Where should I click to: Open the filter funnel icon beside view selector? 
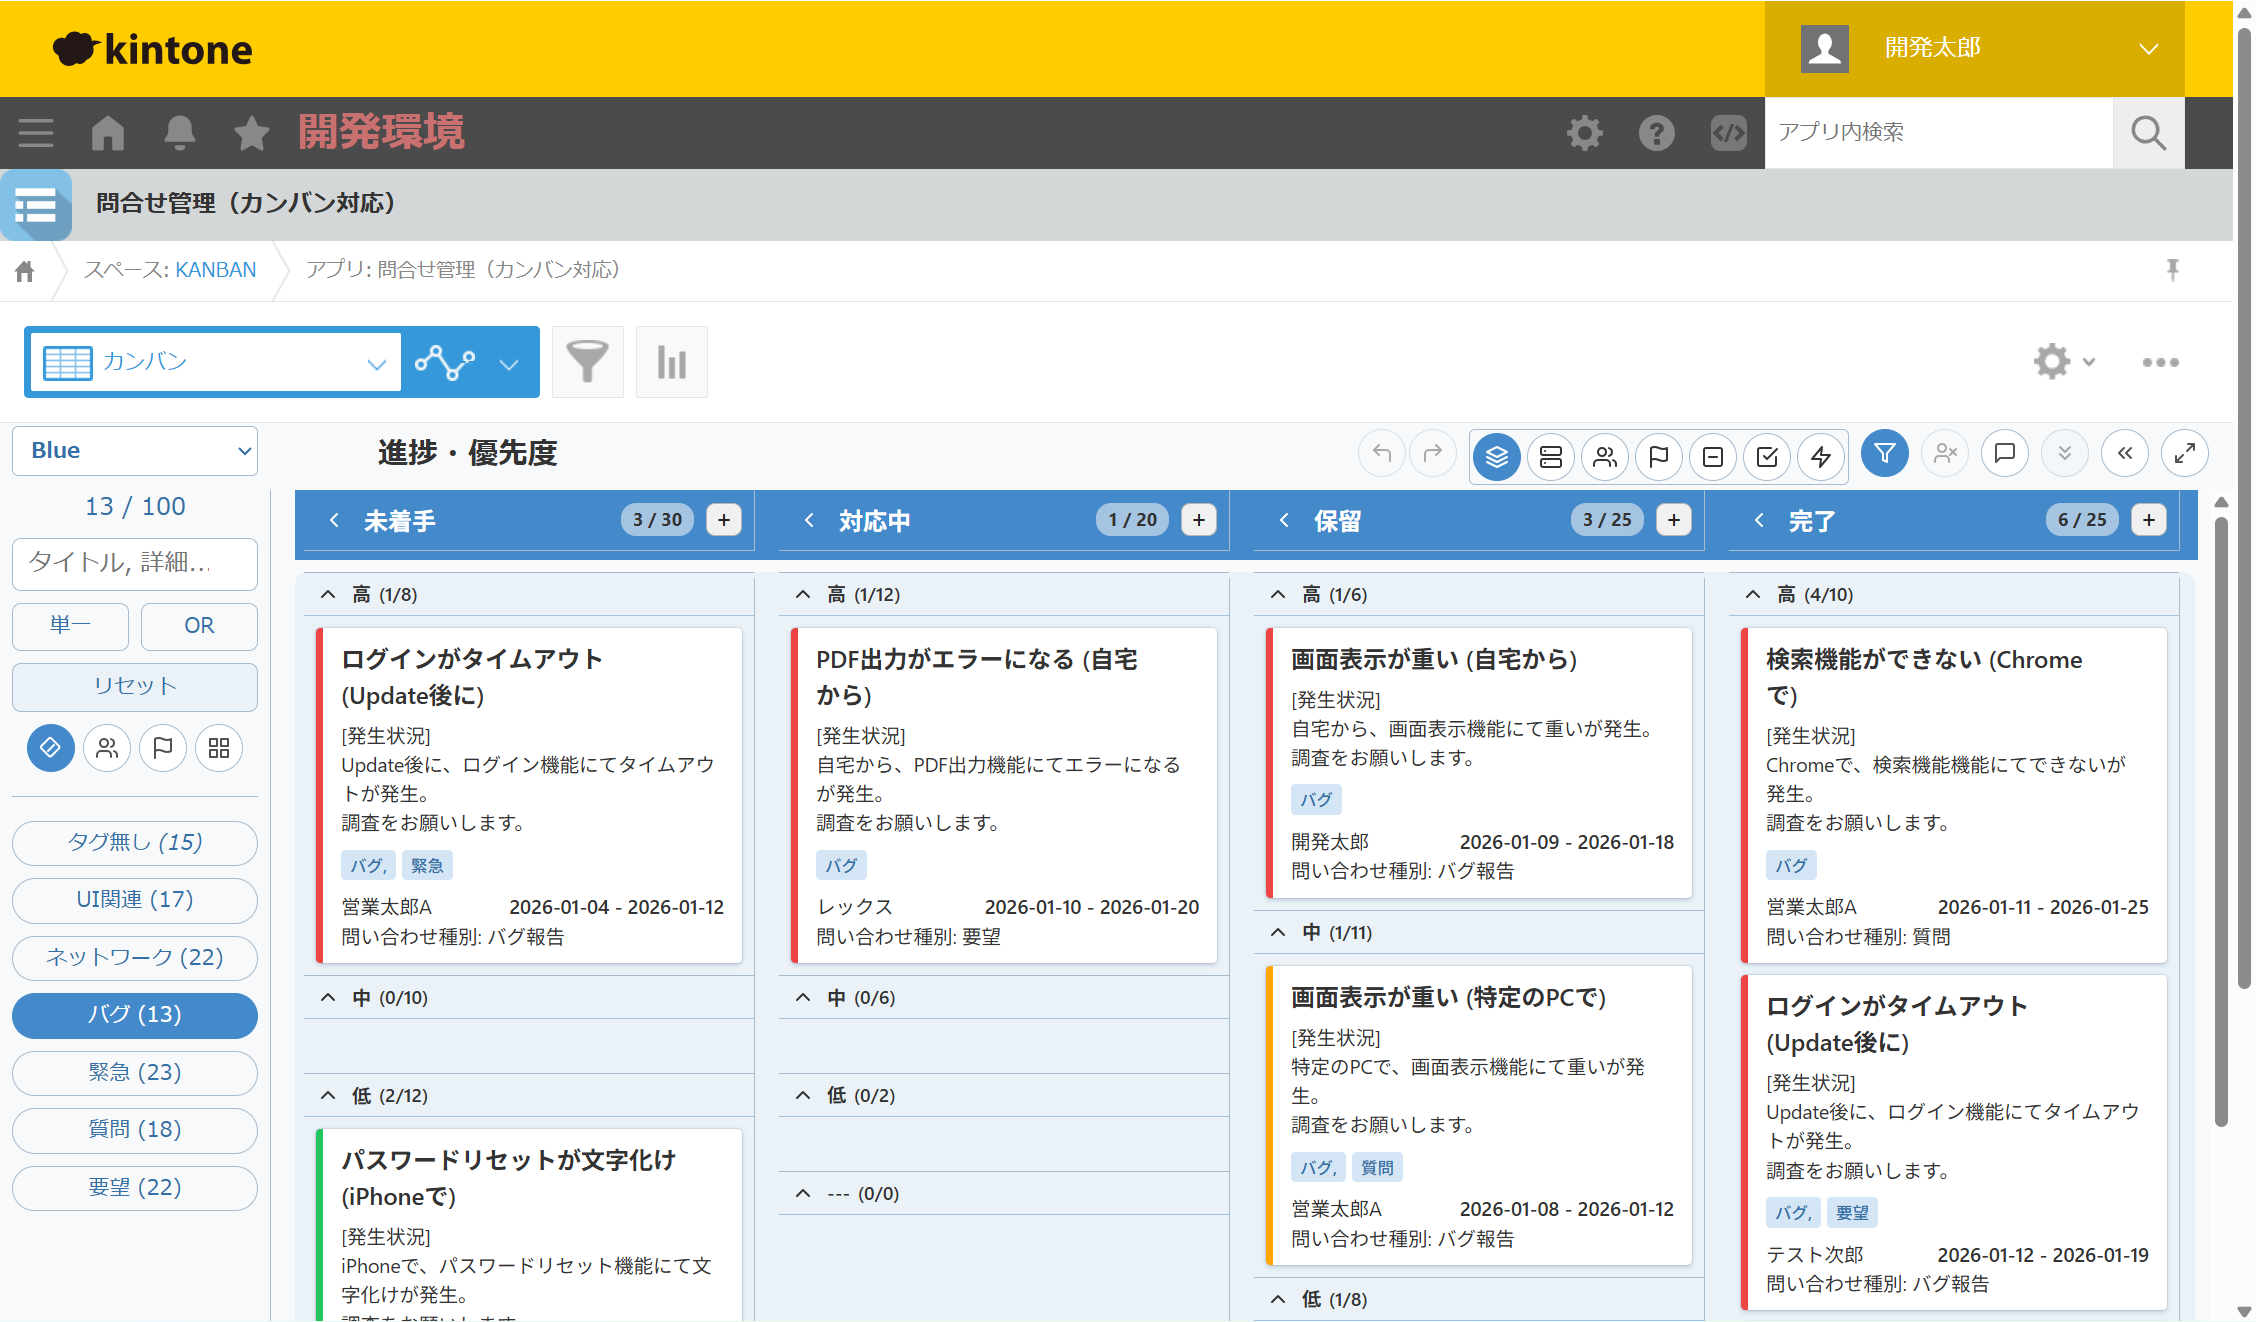coord(587,362)
